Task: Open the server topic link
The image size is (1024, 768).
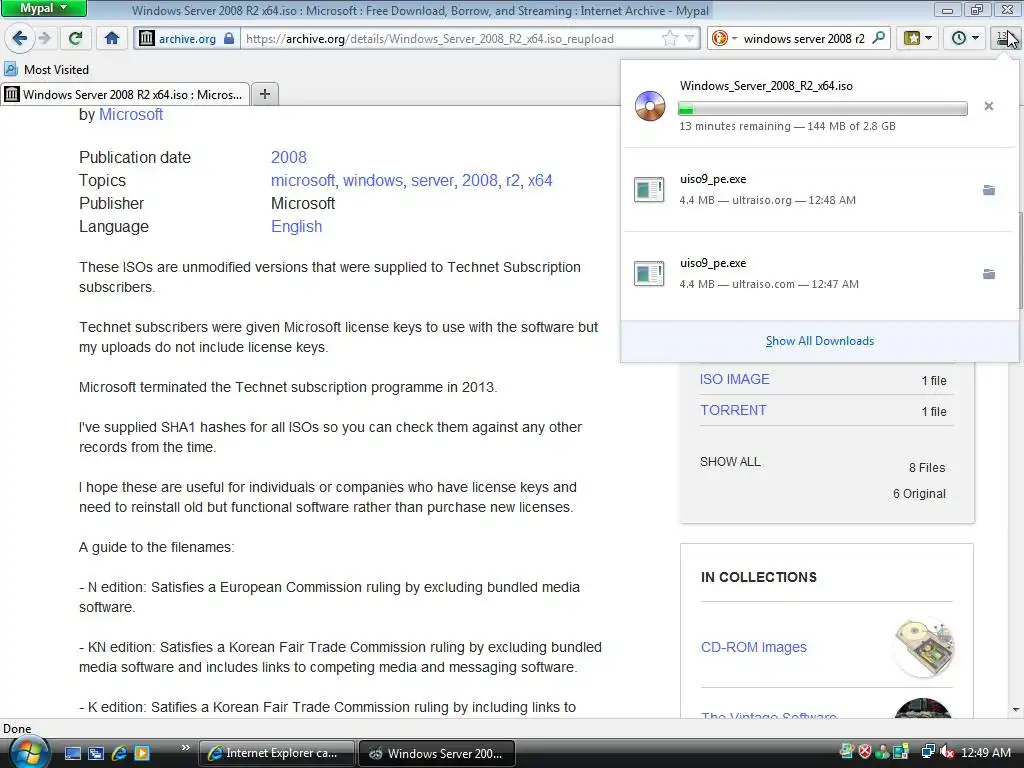Action: click(432, 180)
